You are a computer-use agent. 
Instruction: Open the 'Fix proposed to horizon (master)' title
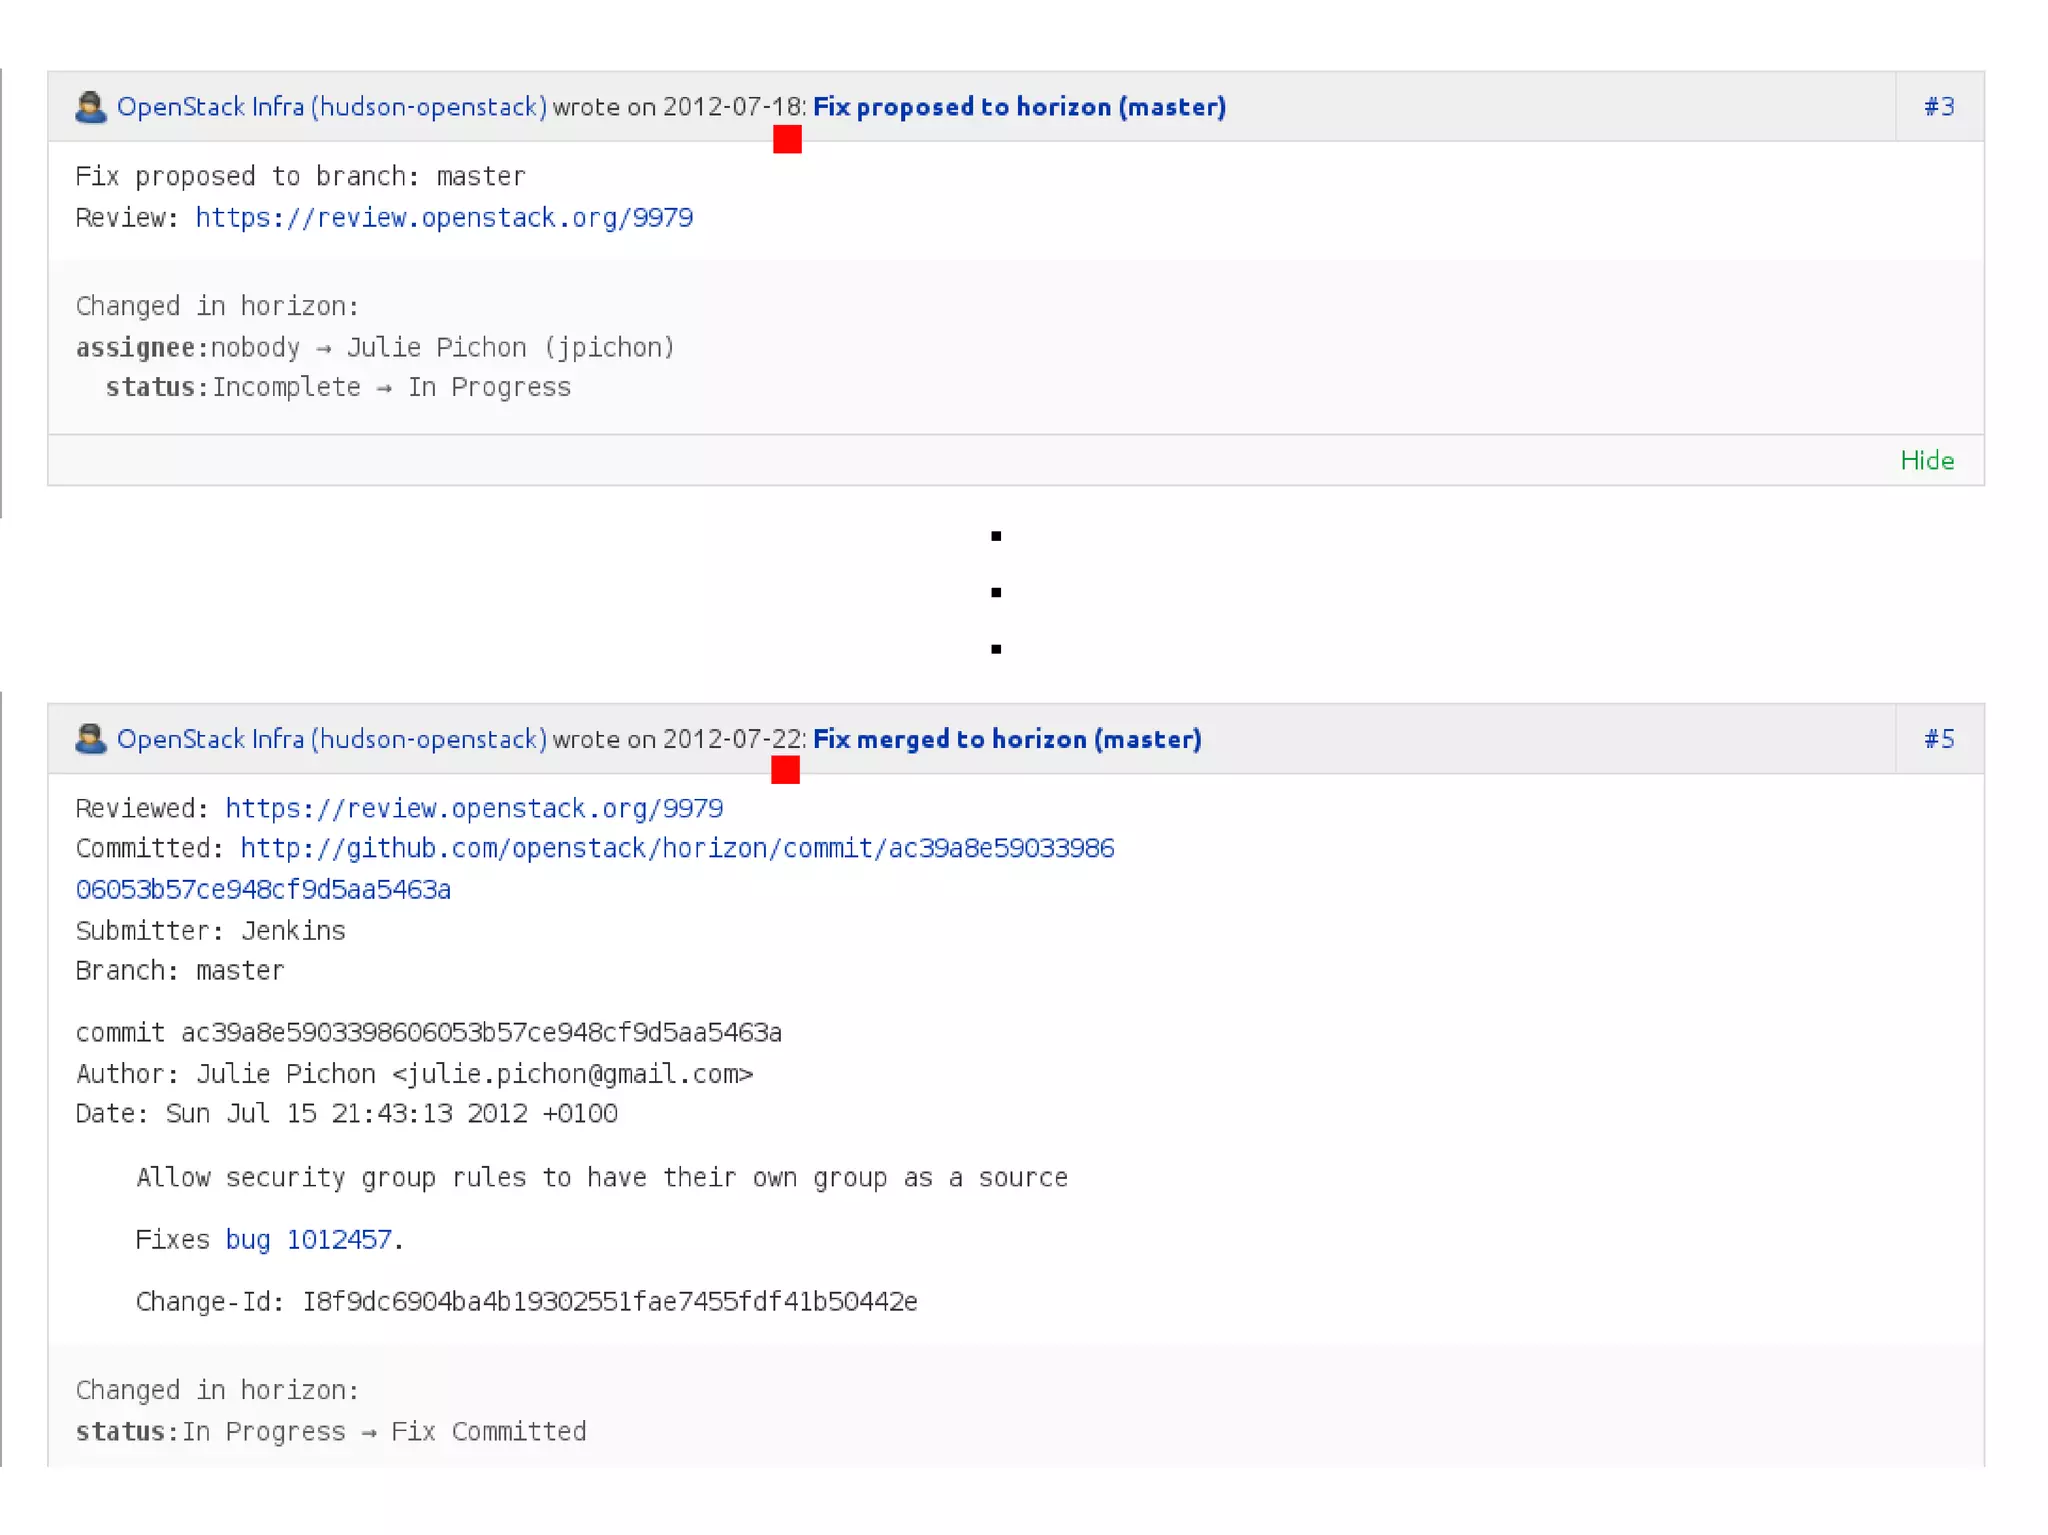(1019, 107)
